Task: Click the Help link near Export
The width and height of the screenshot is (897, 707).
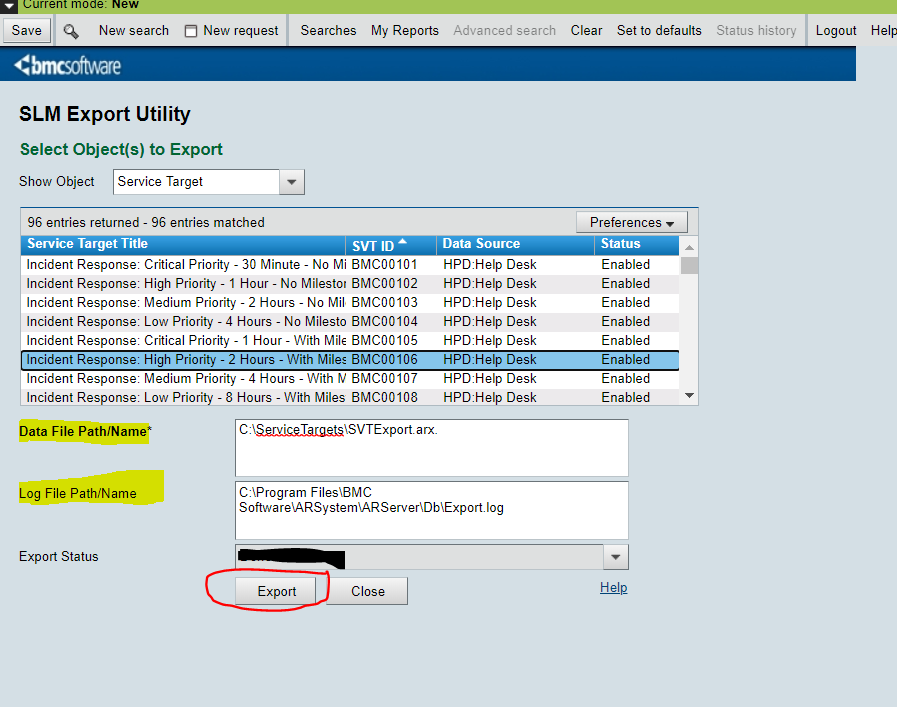Action: click(x=613, y=587)
